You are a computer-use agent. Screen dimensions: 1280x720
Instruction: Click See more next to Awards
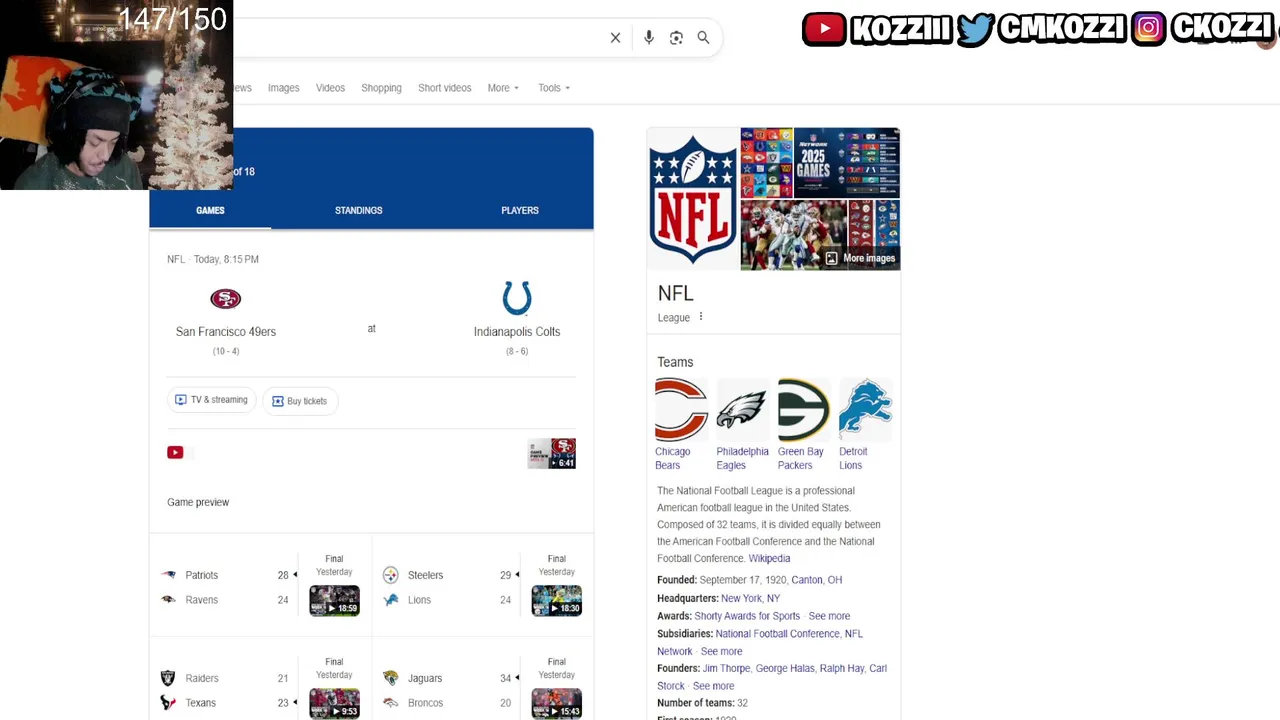pyautogui.click(x=829, y=616)
